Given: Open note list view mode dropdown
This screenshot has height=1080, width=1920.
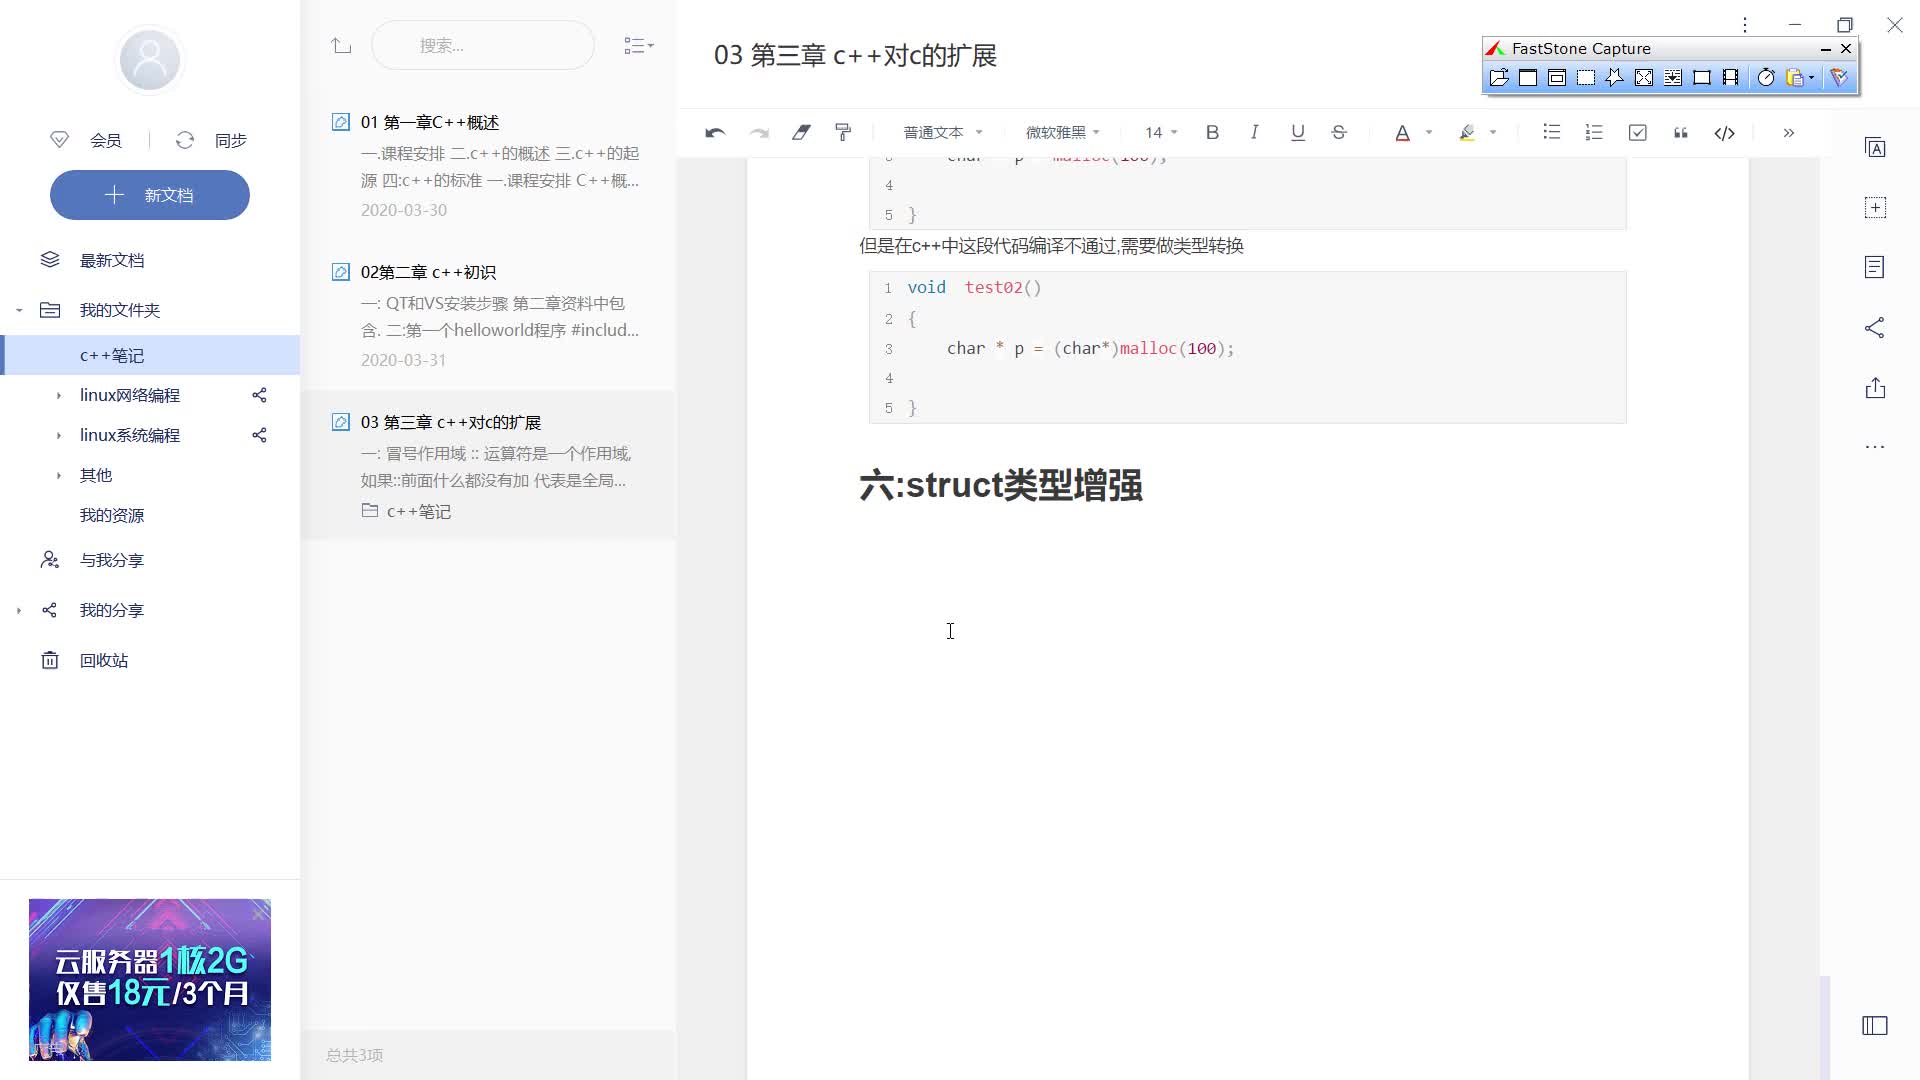Looking at the screenshot, I should coord(639,45).
